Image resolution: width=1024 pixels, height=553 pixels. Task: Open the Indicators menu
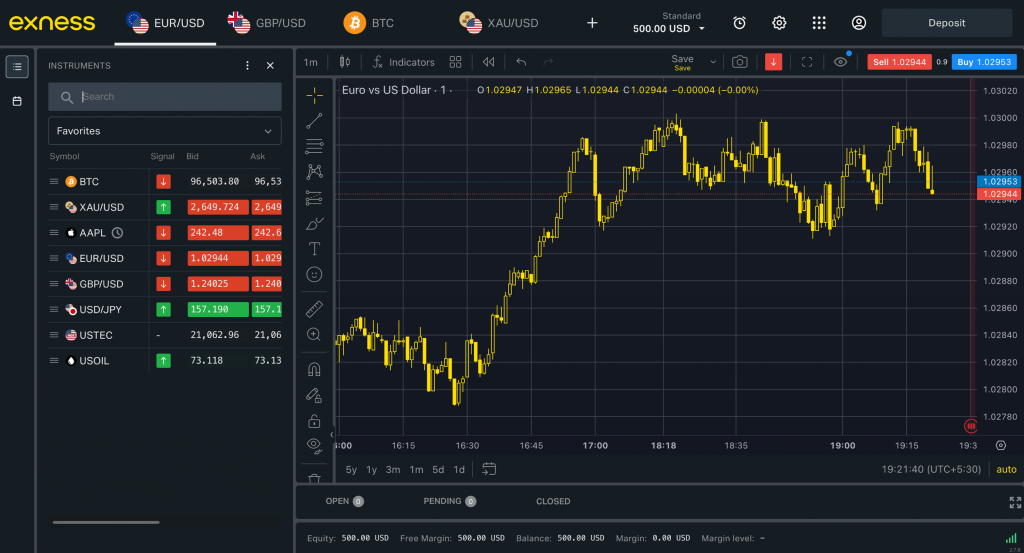[403, 62]
